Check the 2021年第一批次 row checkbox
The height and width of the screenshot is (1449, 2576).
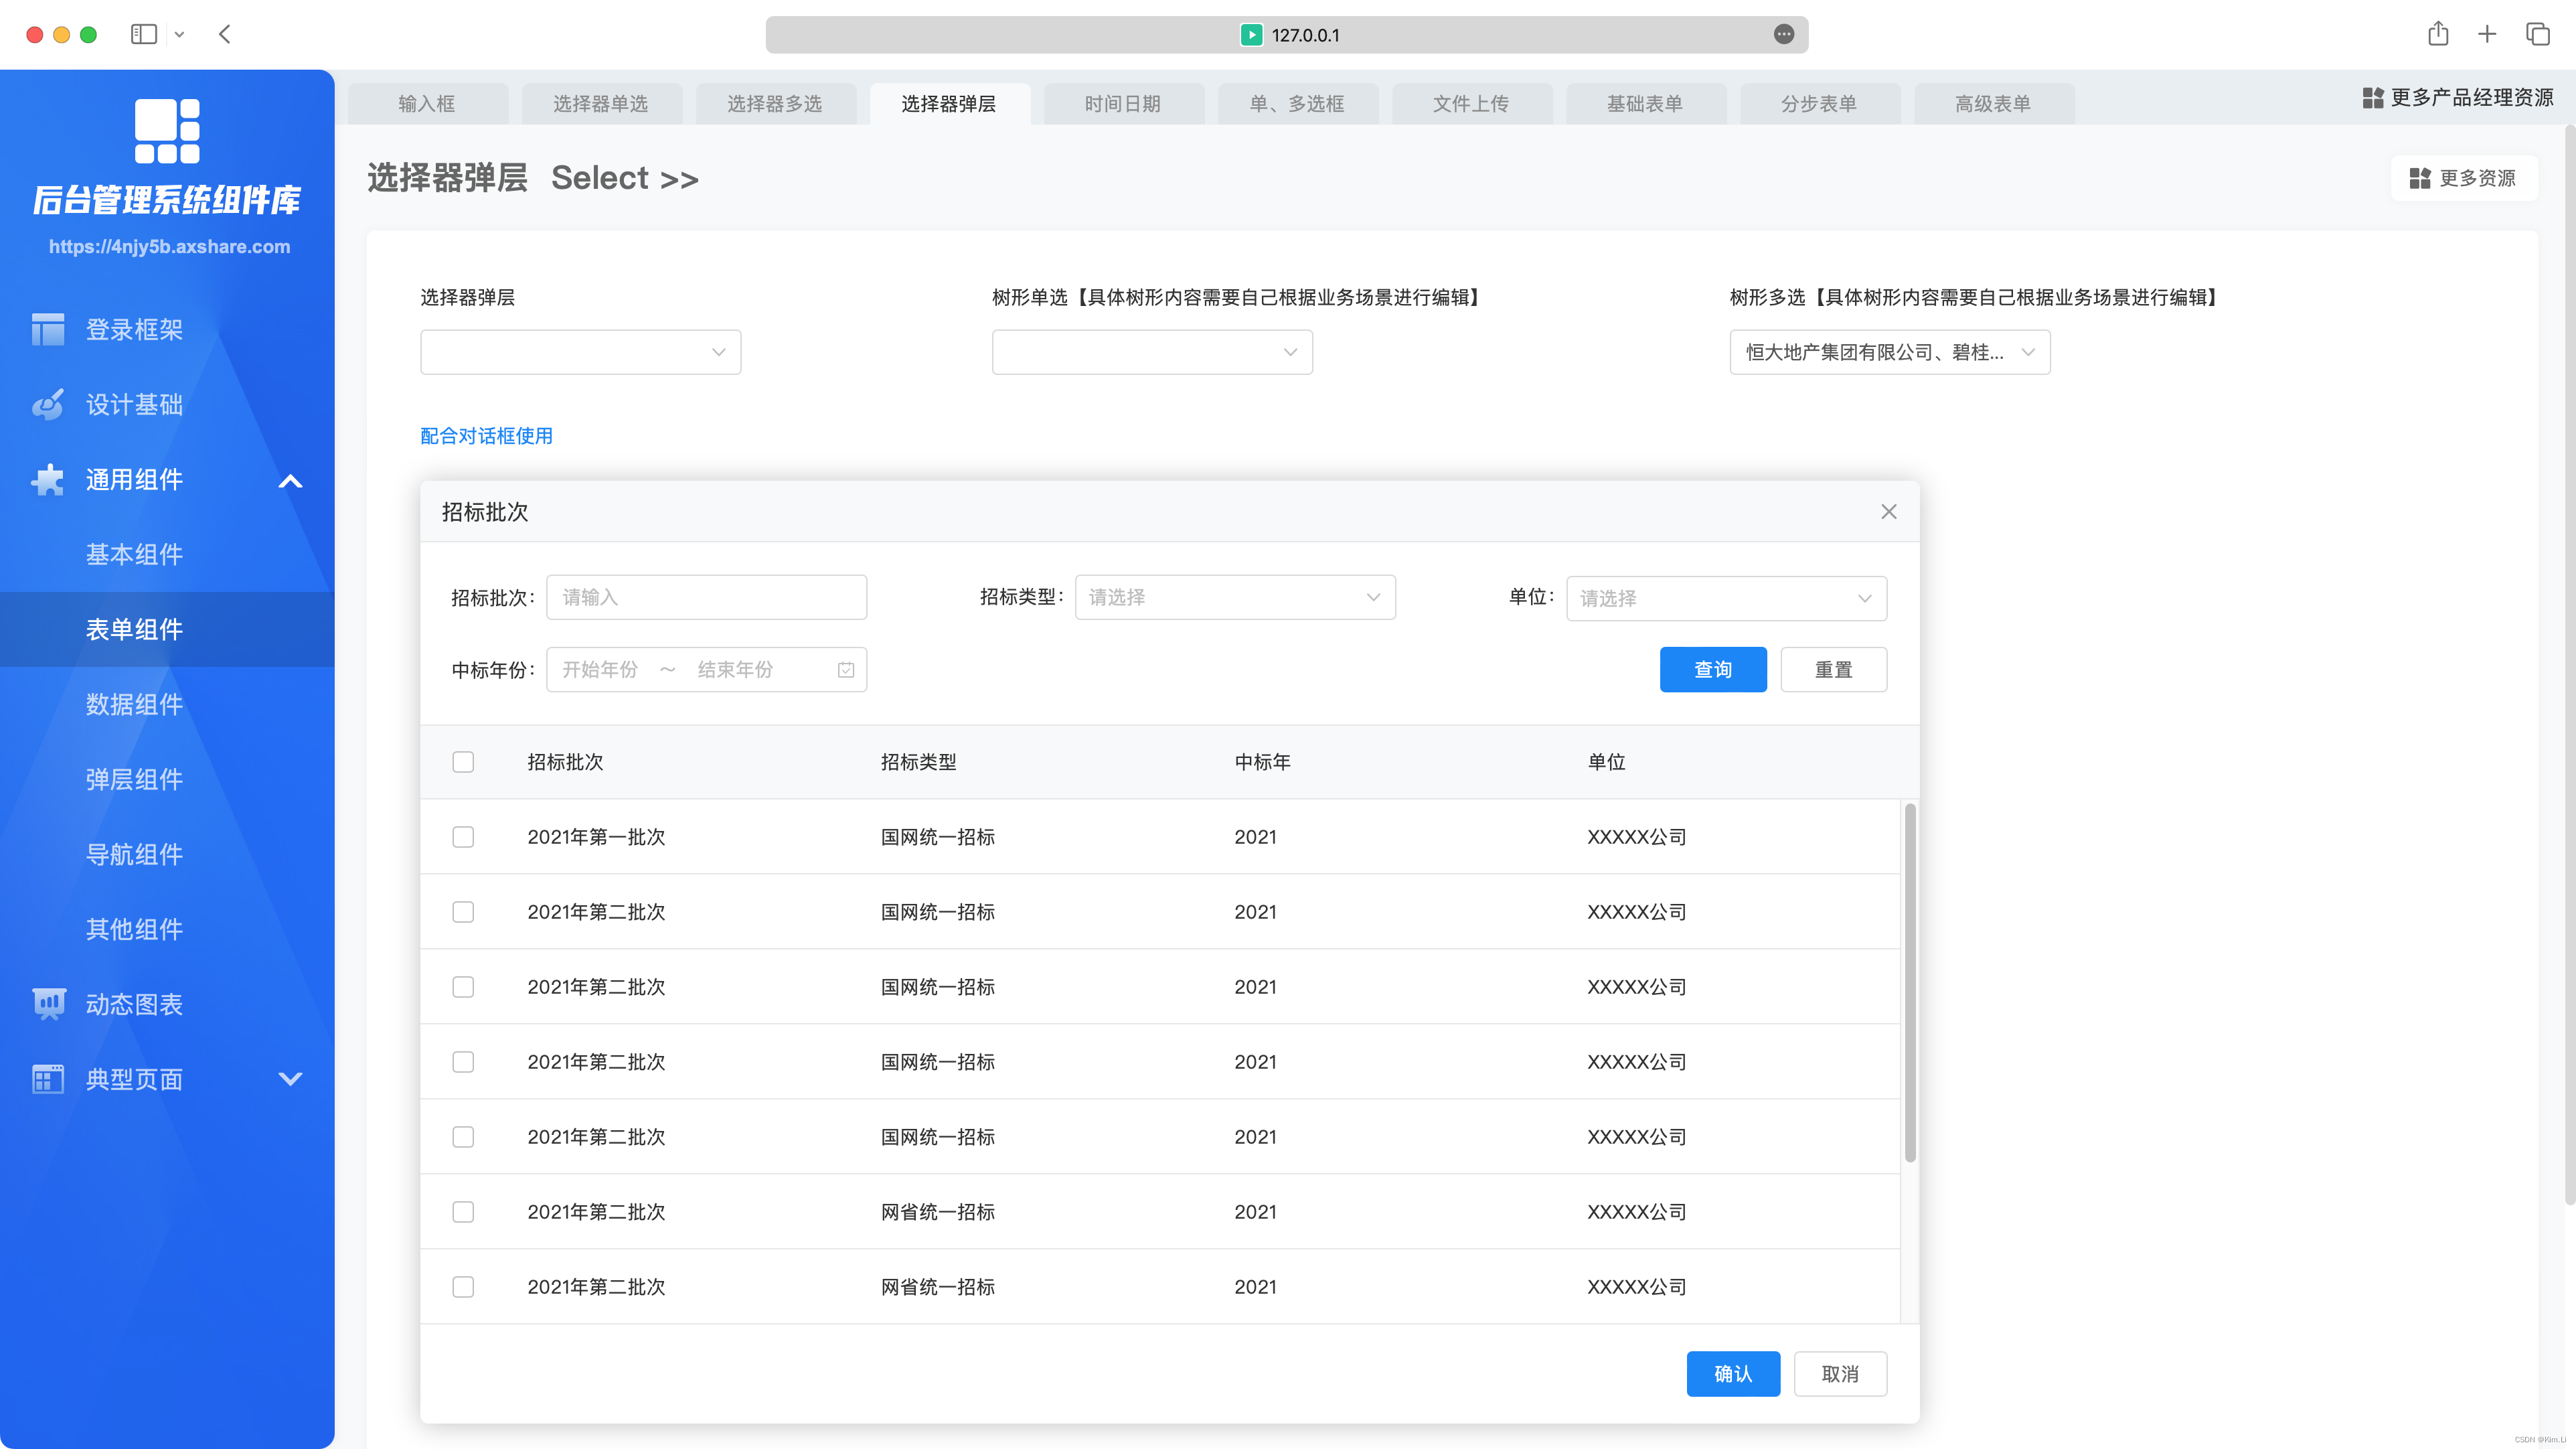pos(463,837)
